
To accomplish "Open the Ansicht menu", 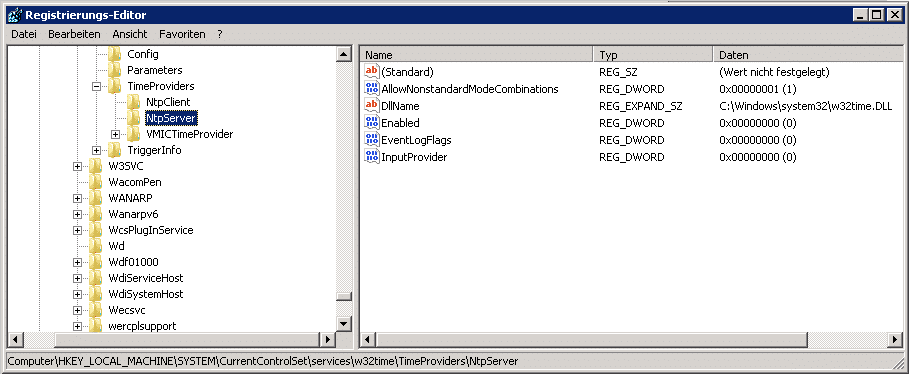I will (130, 34).
